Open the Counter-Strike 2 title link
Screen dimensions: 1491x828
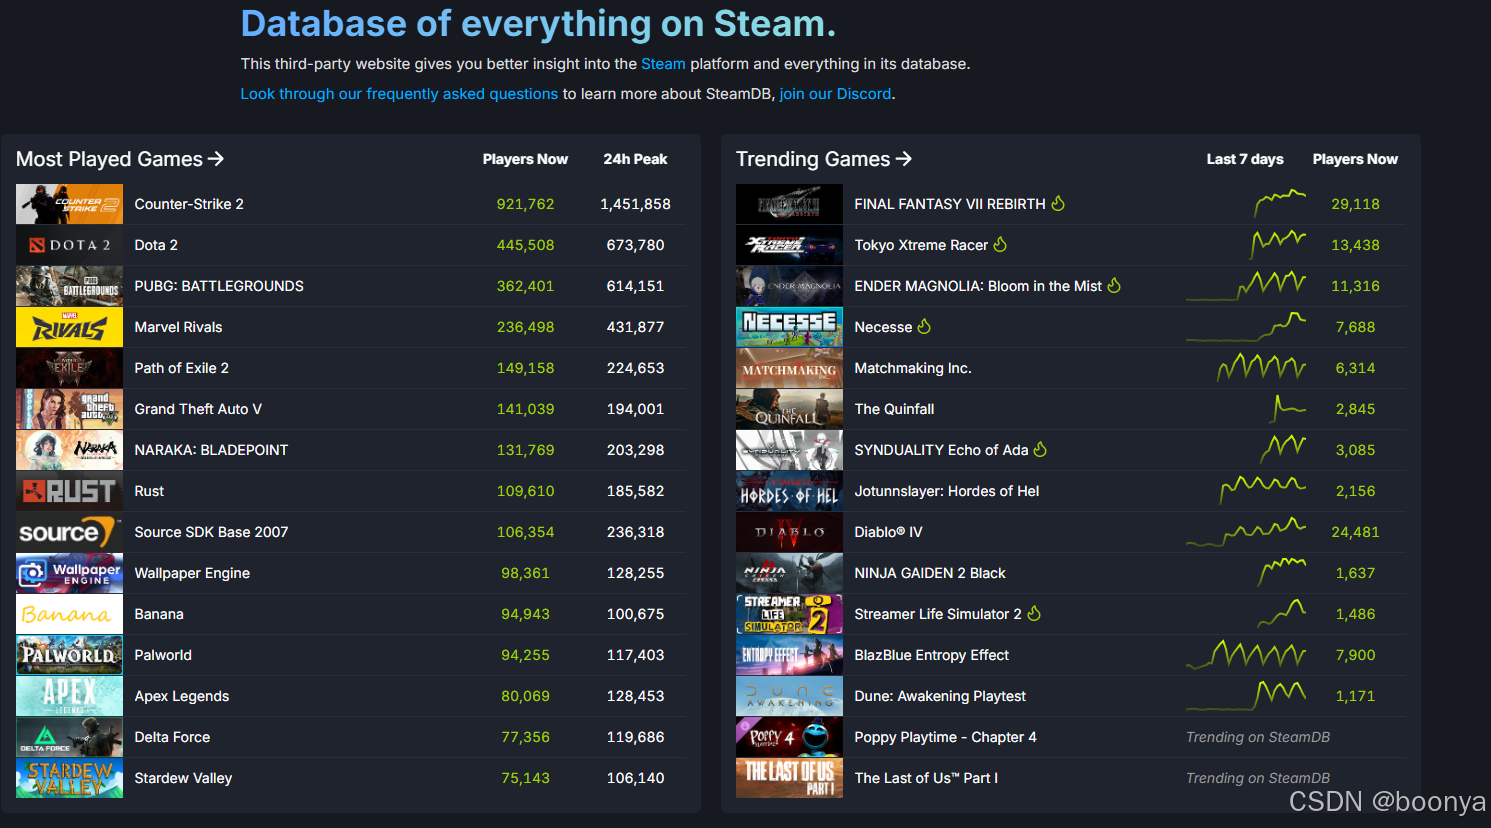[x=189, y=204]
